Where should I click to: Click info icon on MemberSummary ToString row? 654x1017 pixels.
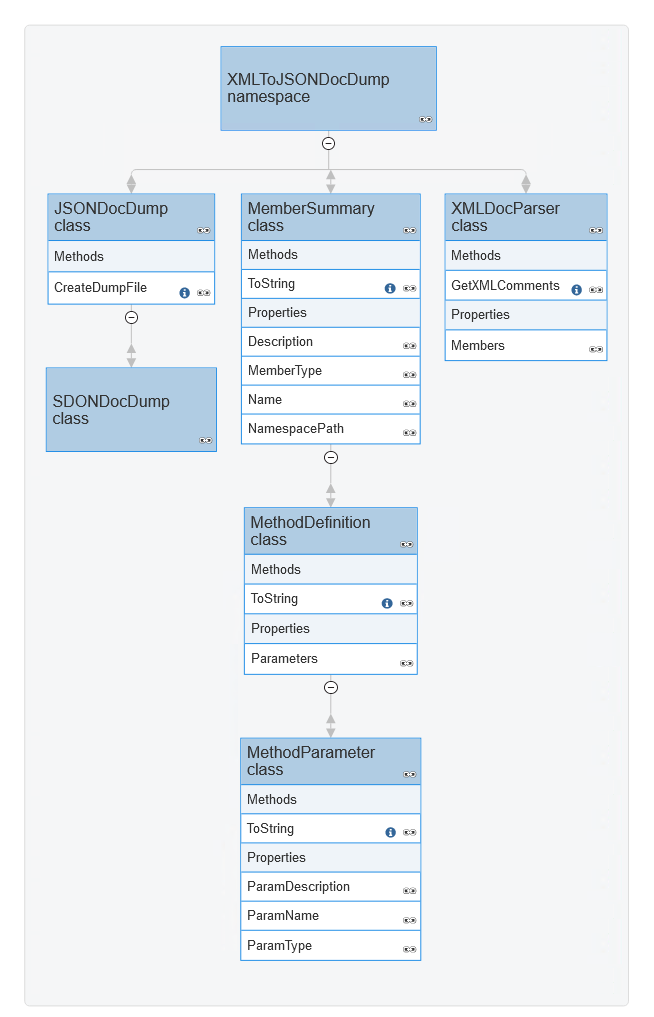(390, 288)
